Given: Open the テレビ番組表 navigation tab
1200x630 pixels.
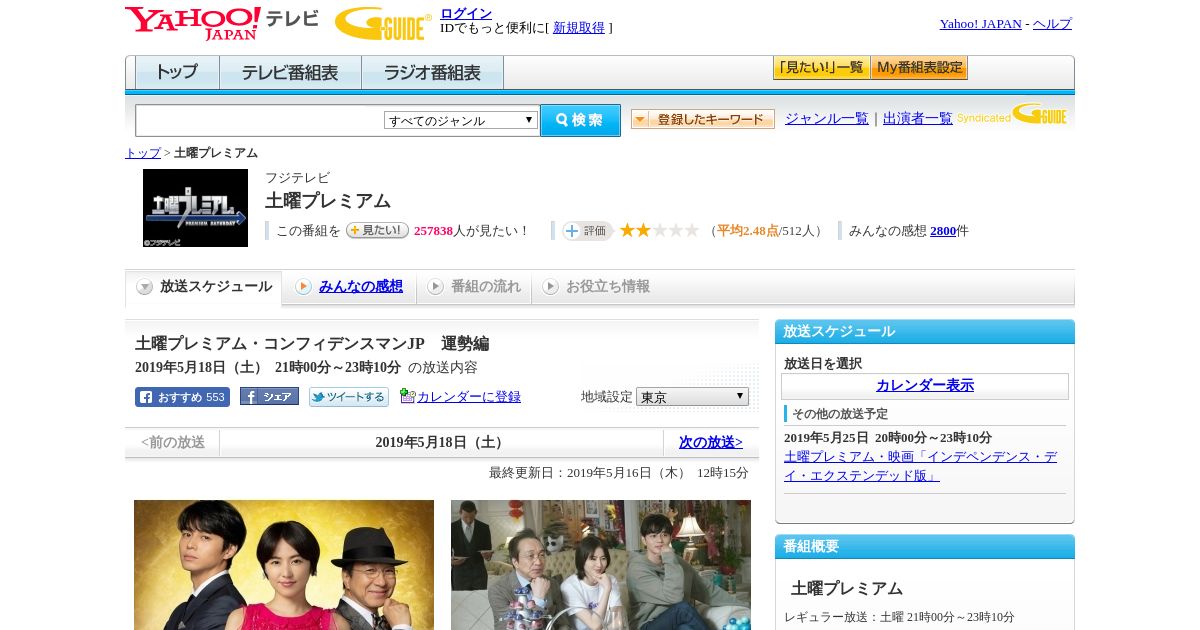Looking at the screenshot, I should pos(290,73).
